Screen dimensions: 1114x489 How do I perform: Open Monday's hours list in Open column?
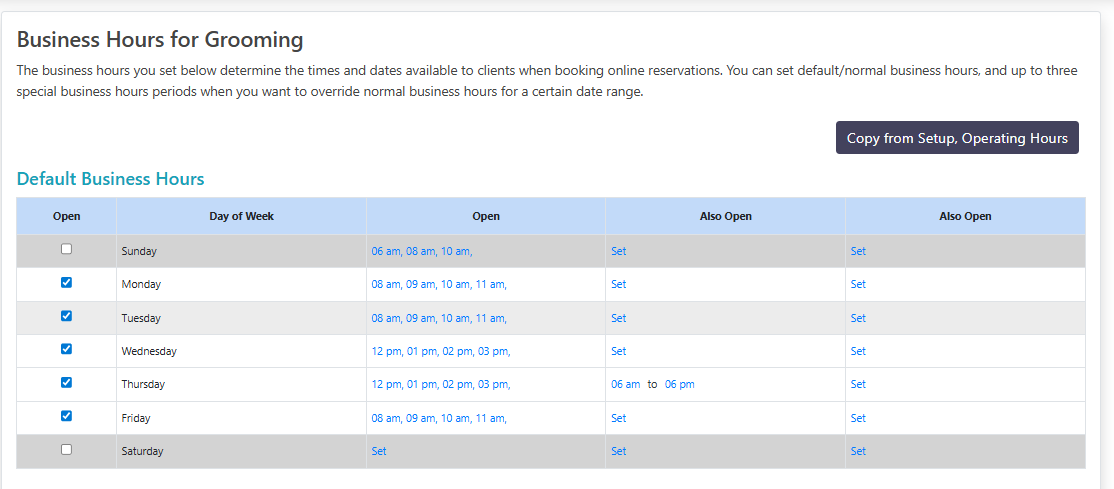pos(438,284)
